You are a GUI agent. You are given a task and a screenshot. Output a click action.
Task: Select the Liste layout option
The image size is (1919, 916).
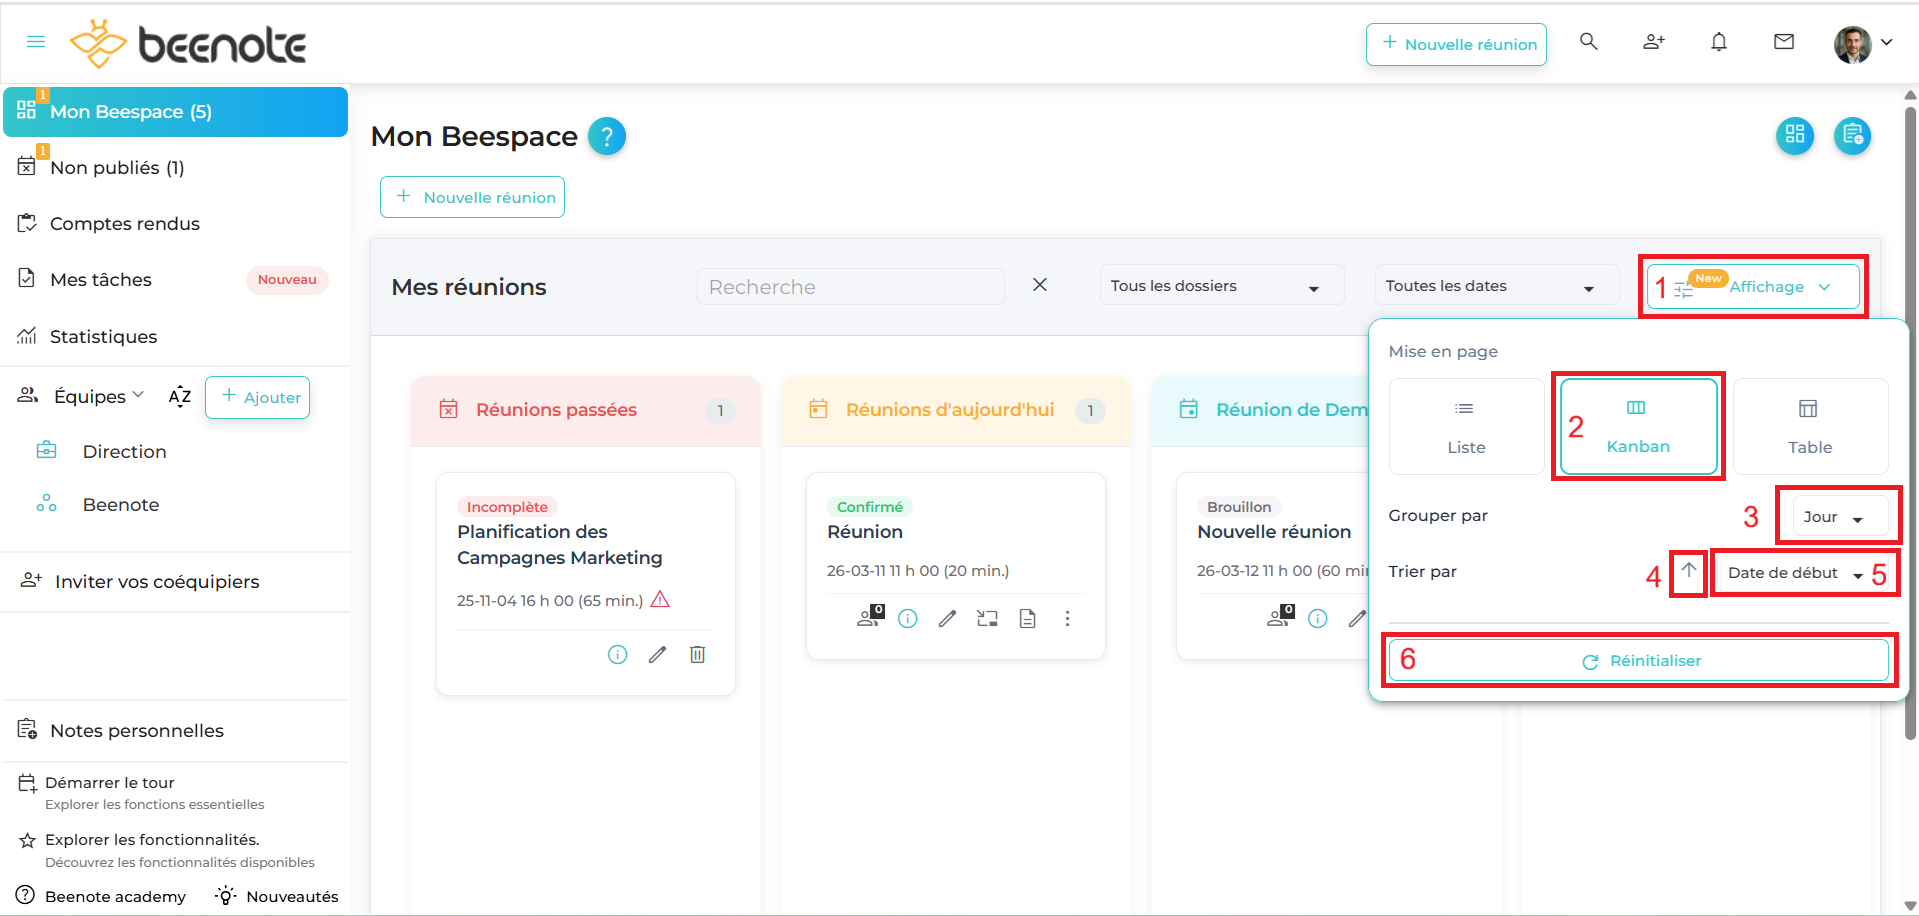click(1466, 426)
